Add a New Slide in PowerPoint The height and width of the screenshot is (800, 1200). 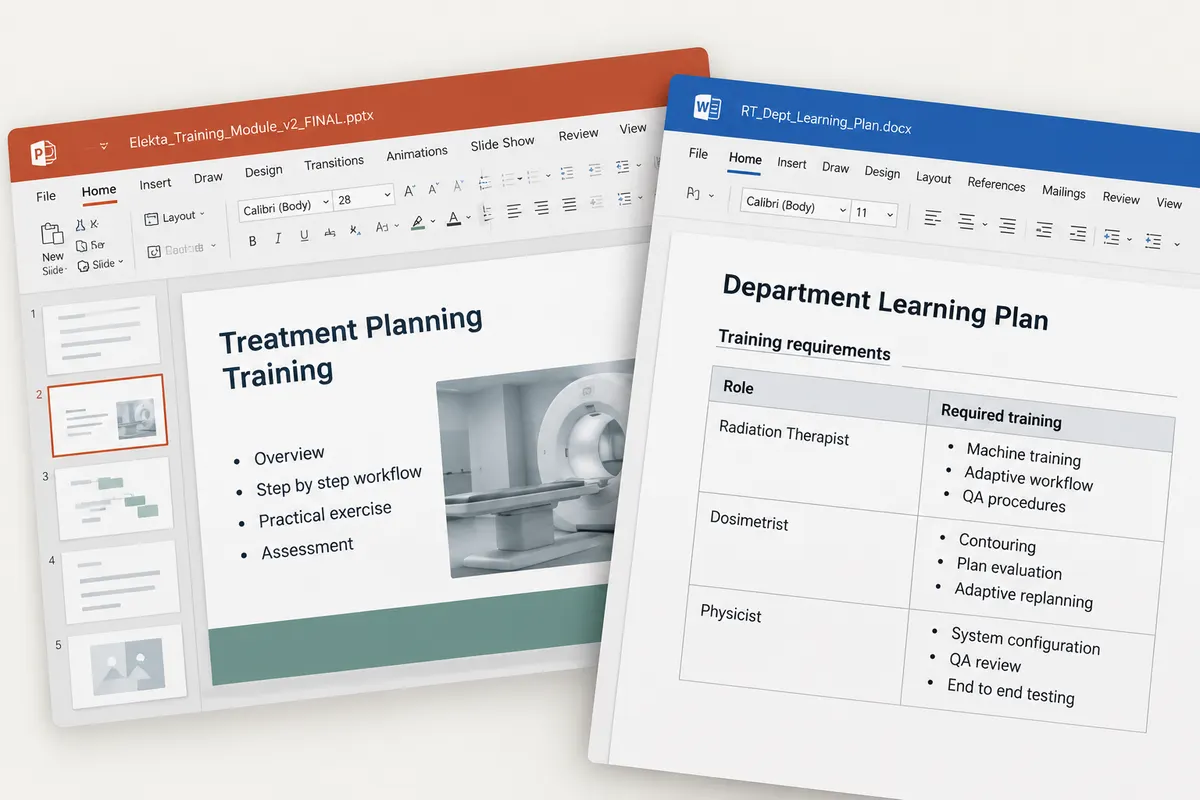point(52,248)
